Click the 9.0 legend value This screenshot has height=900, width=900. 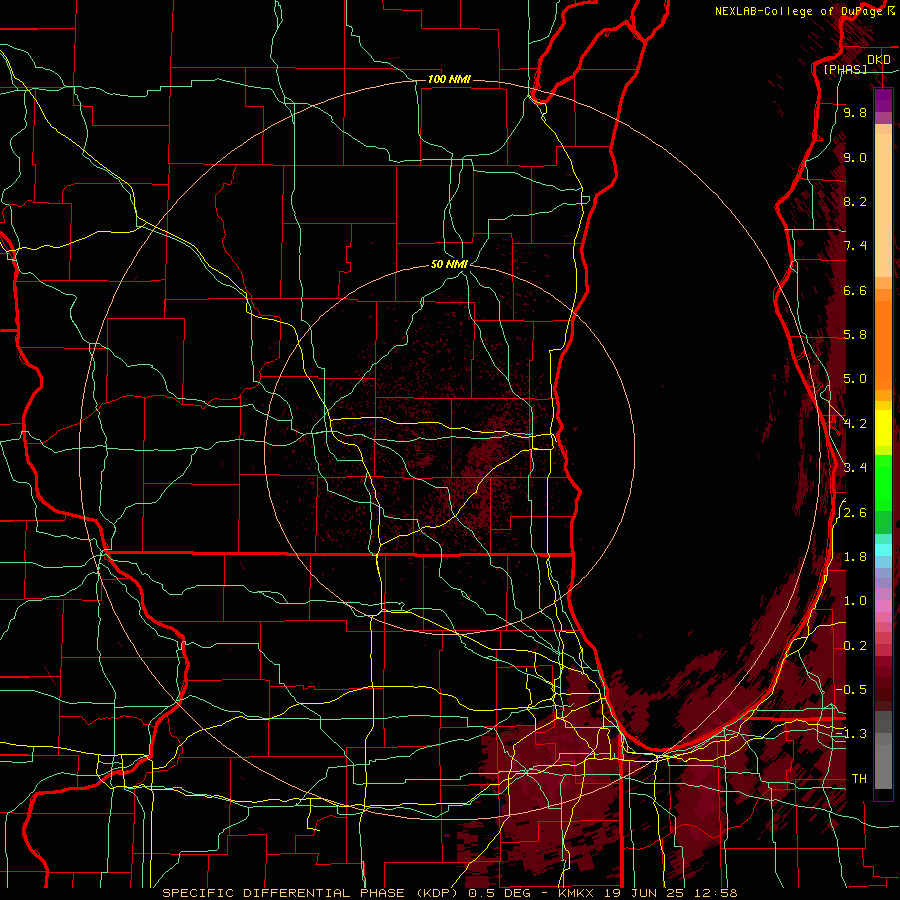point(855,158)
